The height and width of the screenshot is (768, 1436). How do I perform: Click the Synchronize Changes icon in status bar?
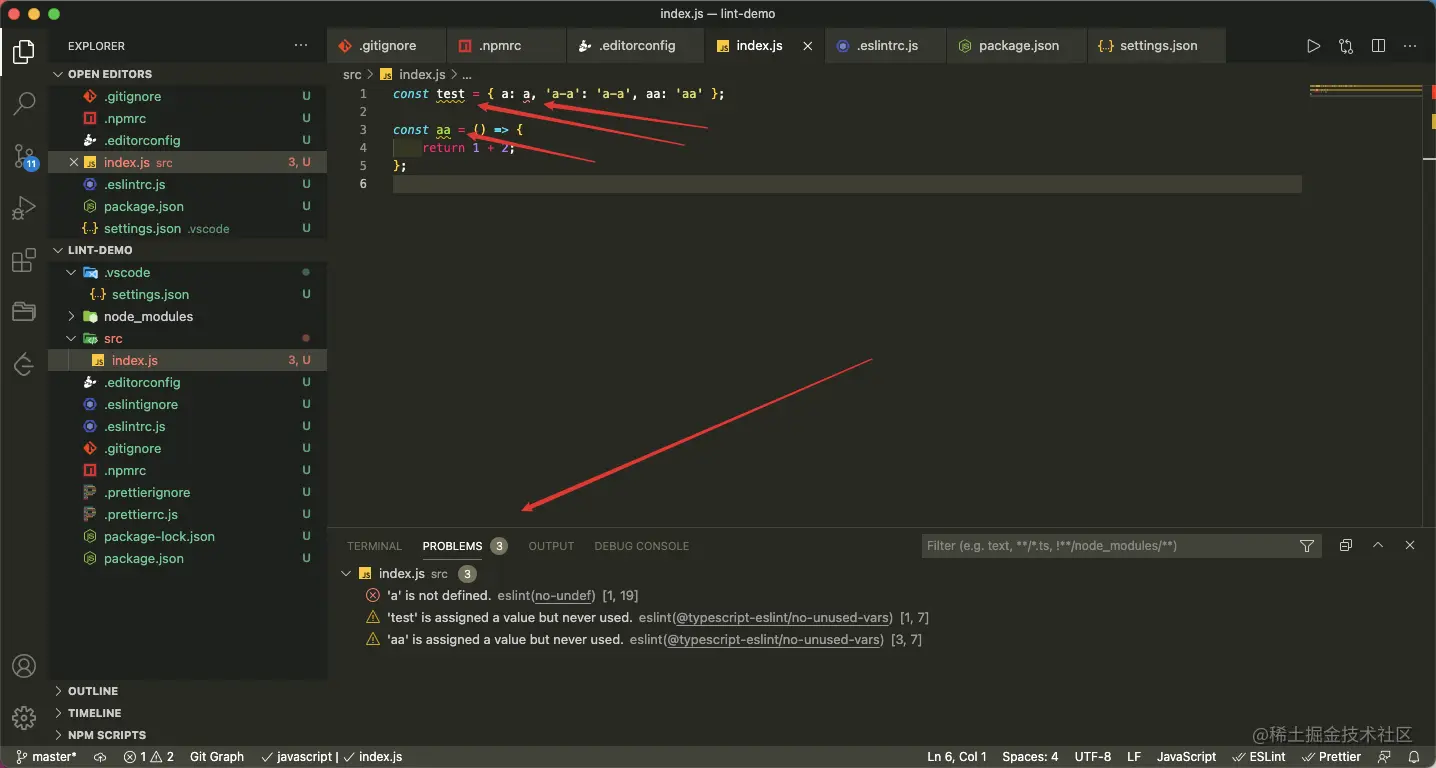pyautogui.click(x=100, y=757)
